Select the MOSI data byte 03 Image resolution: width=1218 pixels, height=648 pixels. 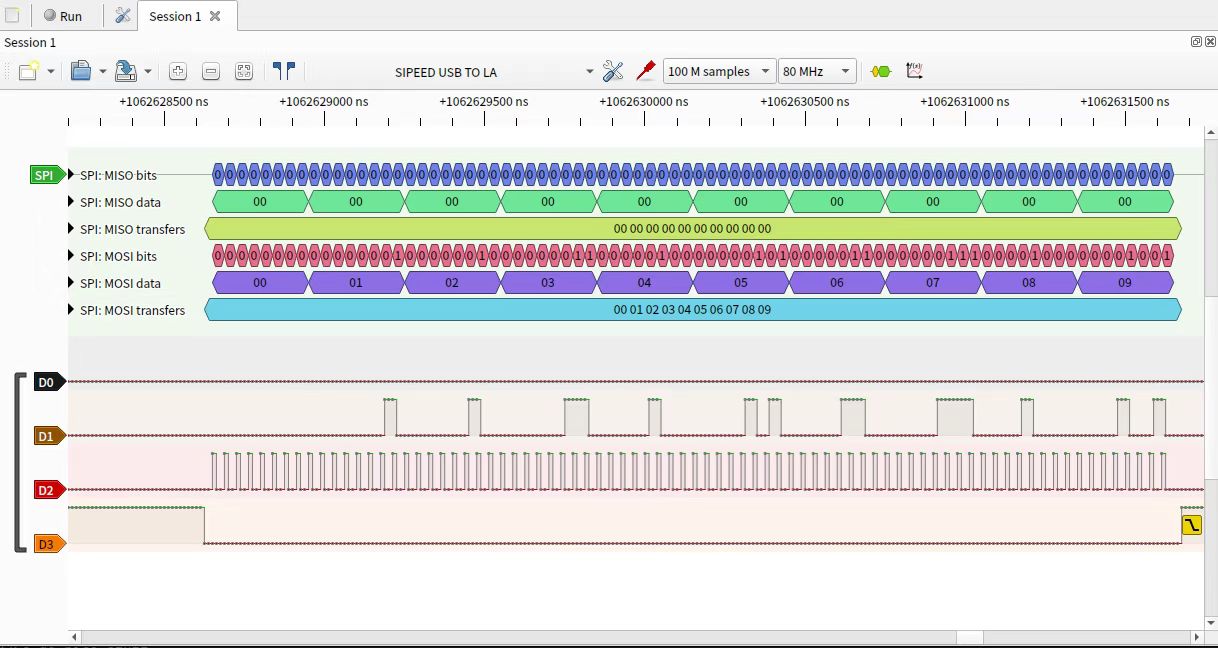point(548,283)
